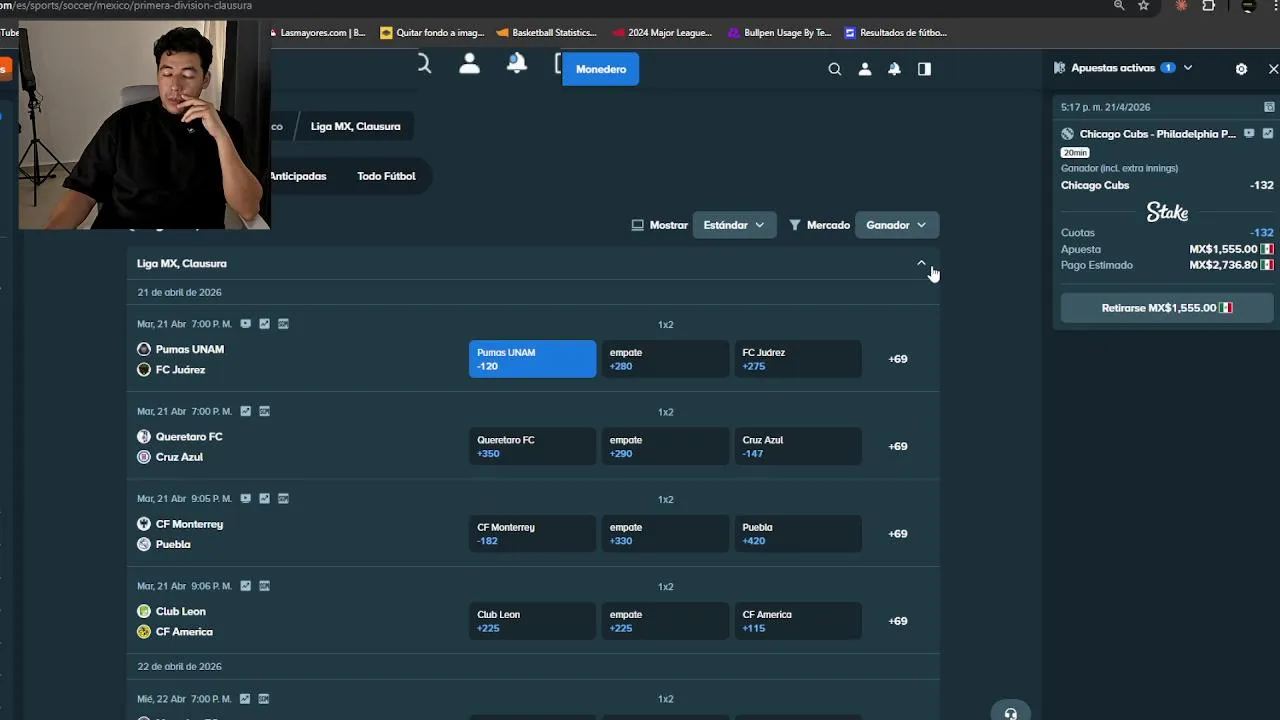Expand +69 markets for CF Monterrey match
Screen dimensions: 1280x720
[x=898, y=534]
